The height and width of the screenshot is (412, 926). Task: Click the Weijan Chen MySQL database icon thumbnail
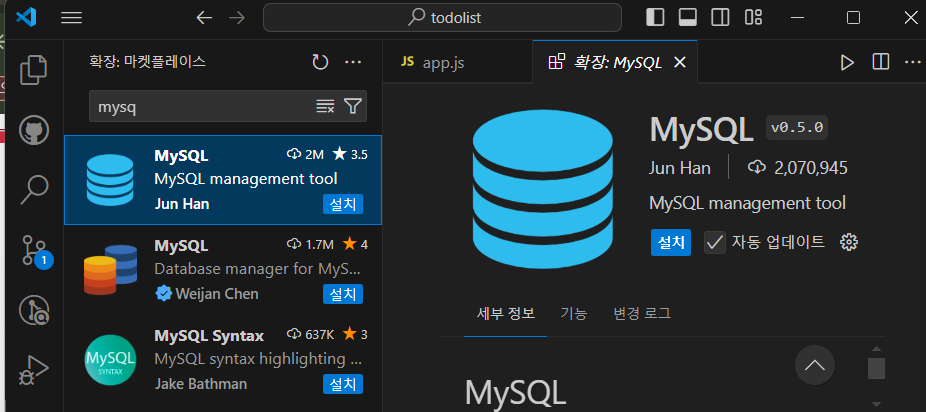[110, 270]
